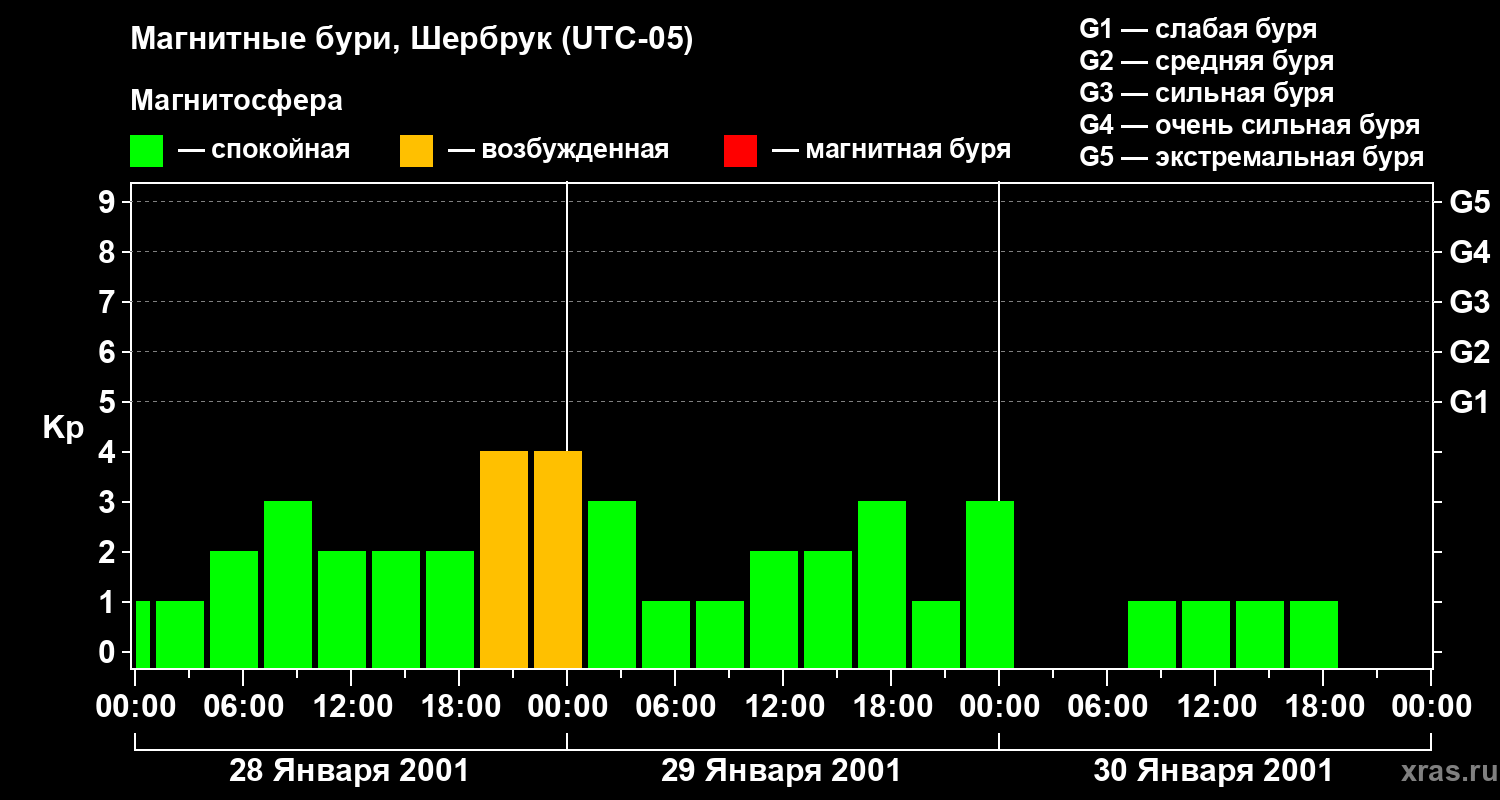Viewport: 1500px width, 800px height.
Task: Click the right-axis 'G3' tick label
Action: 1469,302
